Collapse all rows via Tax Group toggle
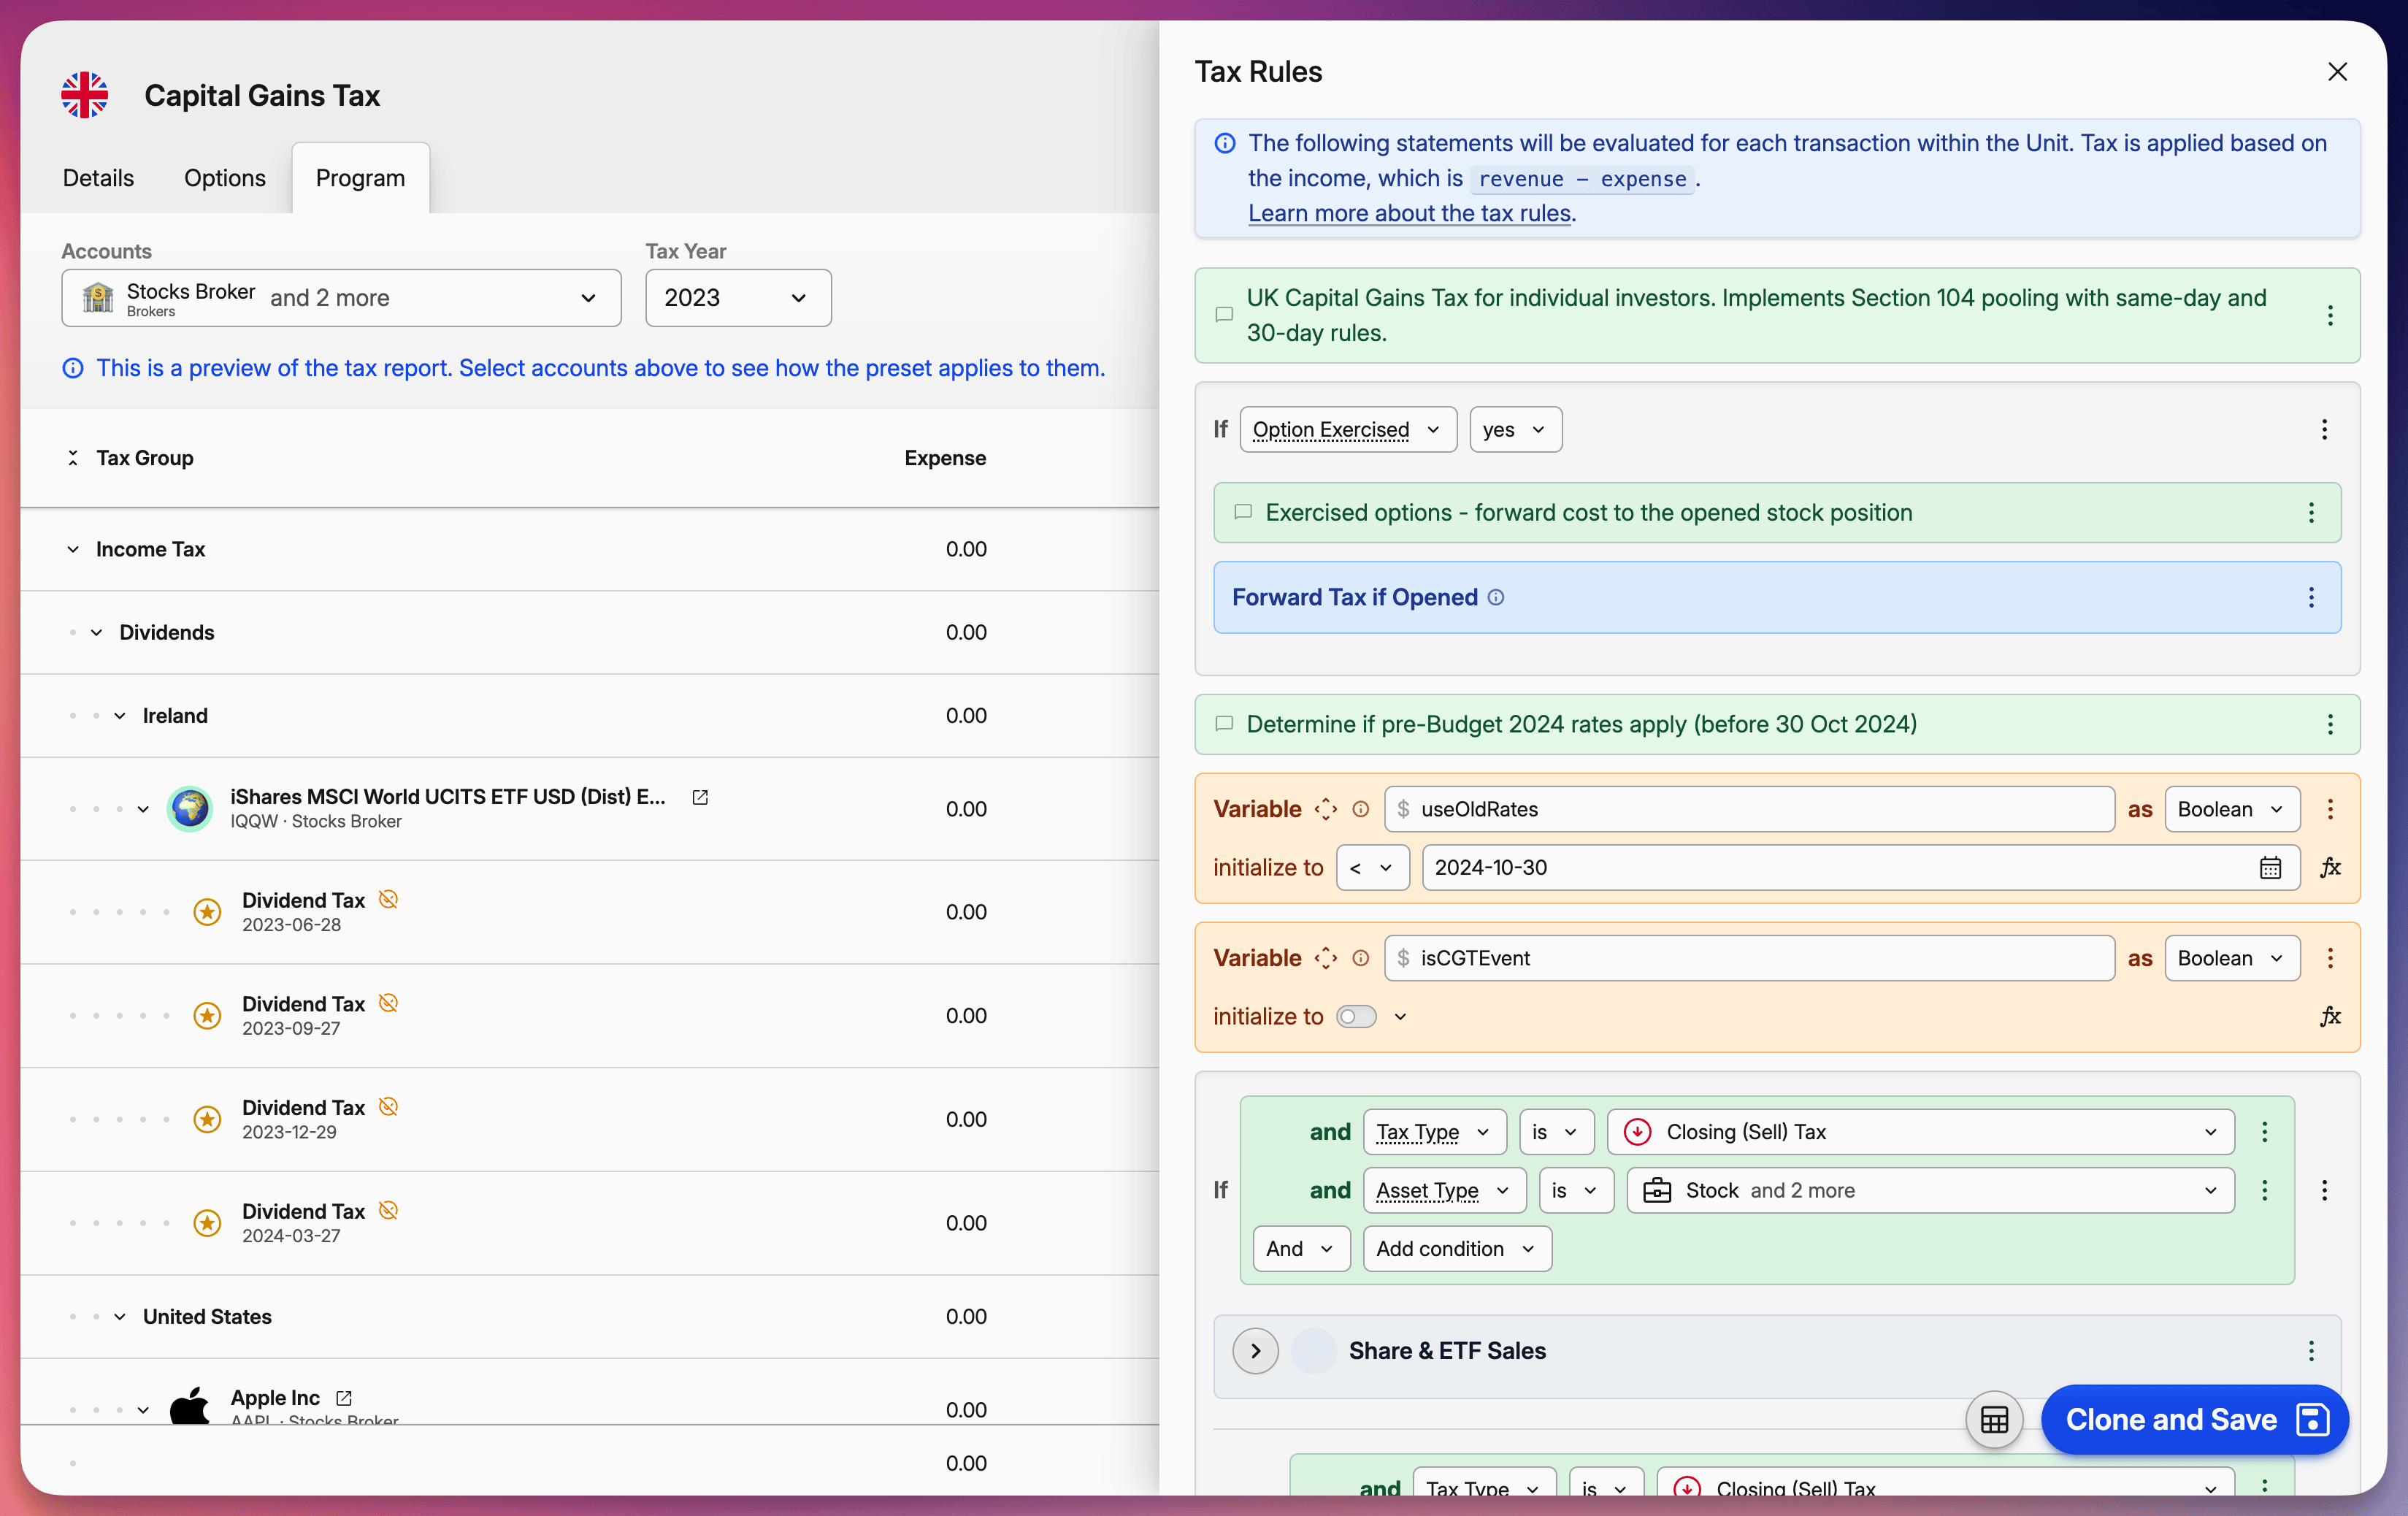Screen dimensions: 2408x1516 pyautogui.click(x=73, y=458)
